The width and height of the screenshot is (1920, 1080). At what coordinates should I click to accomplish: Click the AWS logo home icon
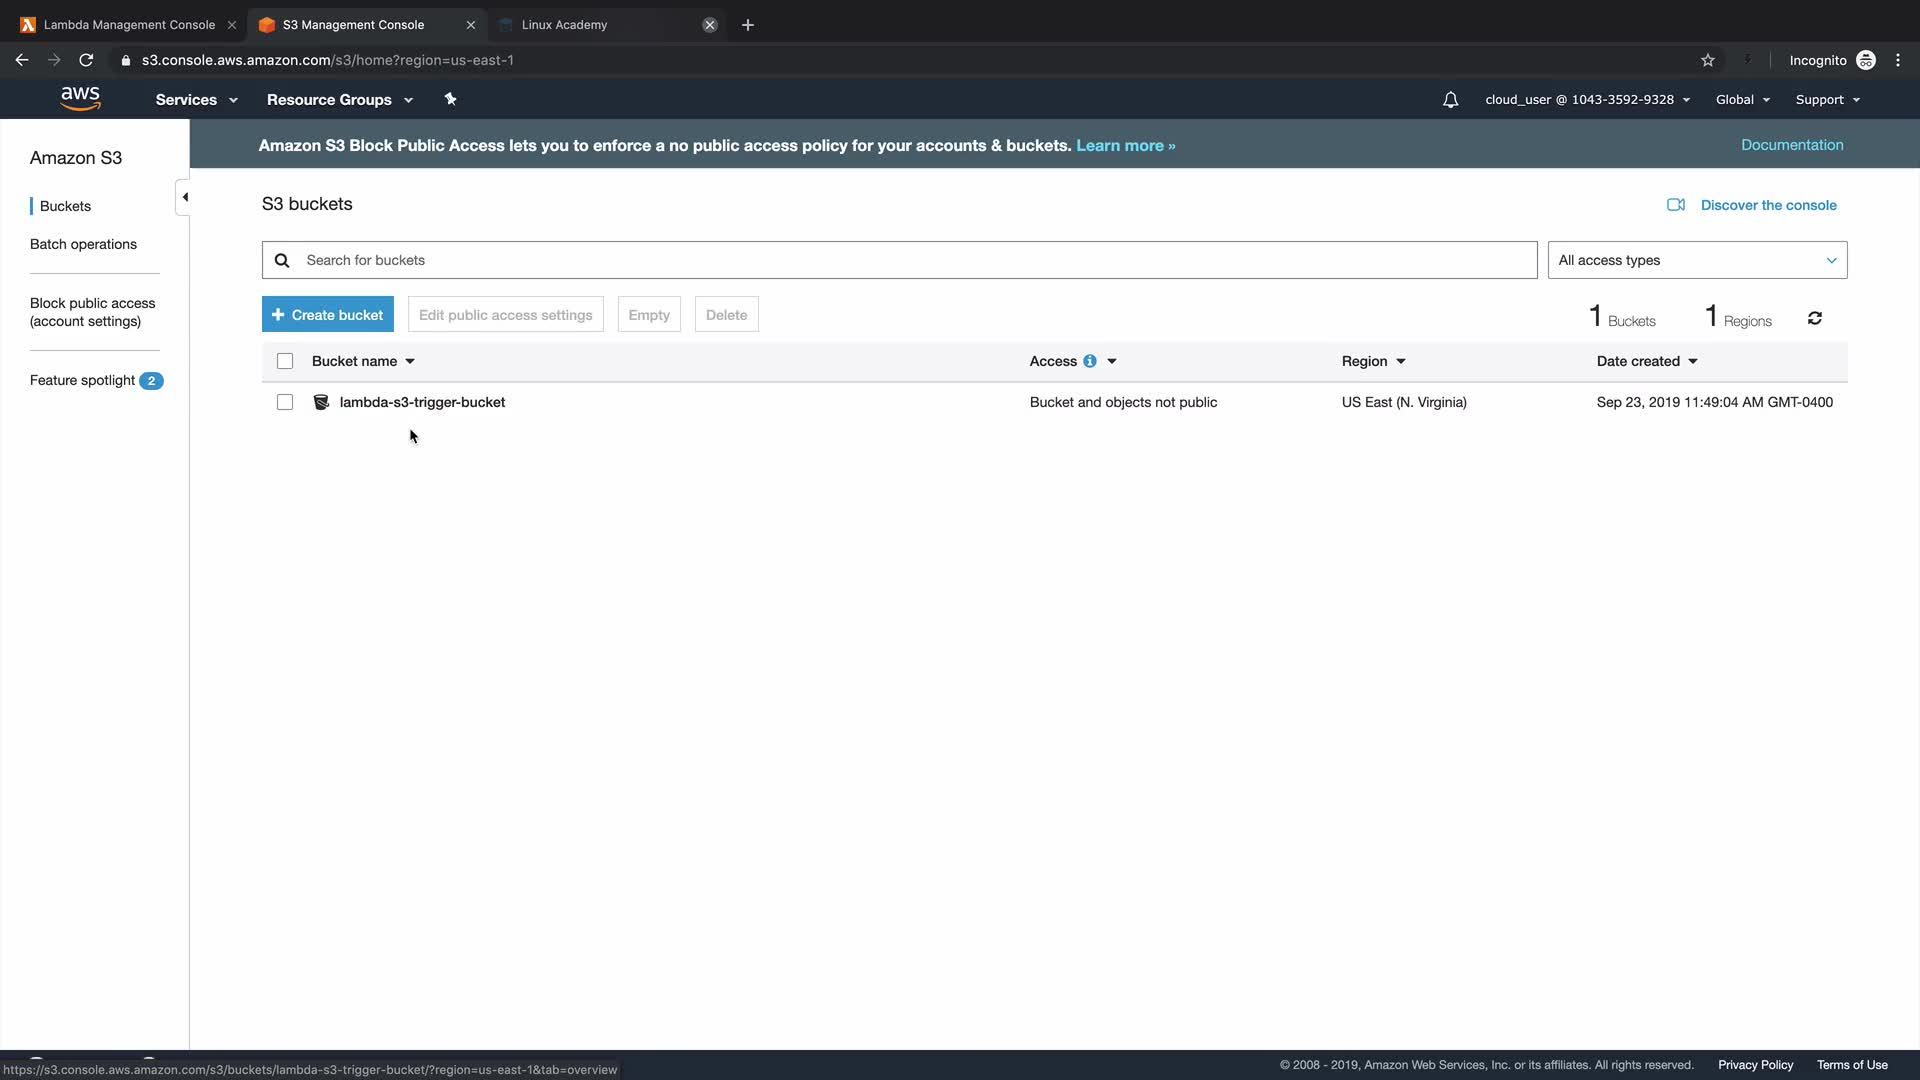(x=80, y=98)
